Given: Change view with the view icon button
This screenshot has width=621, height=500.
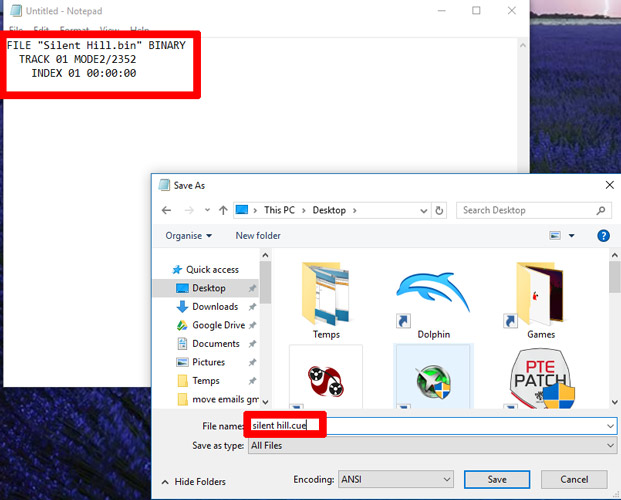Looking at the screenshot, I should click(x=555, y=236).
